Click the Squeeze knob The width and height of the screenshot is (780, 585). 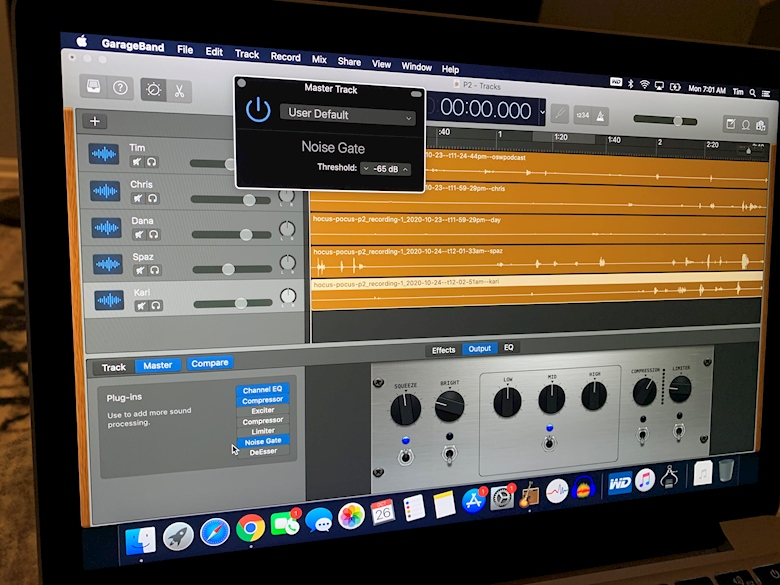(405, 409)
